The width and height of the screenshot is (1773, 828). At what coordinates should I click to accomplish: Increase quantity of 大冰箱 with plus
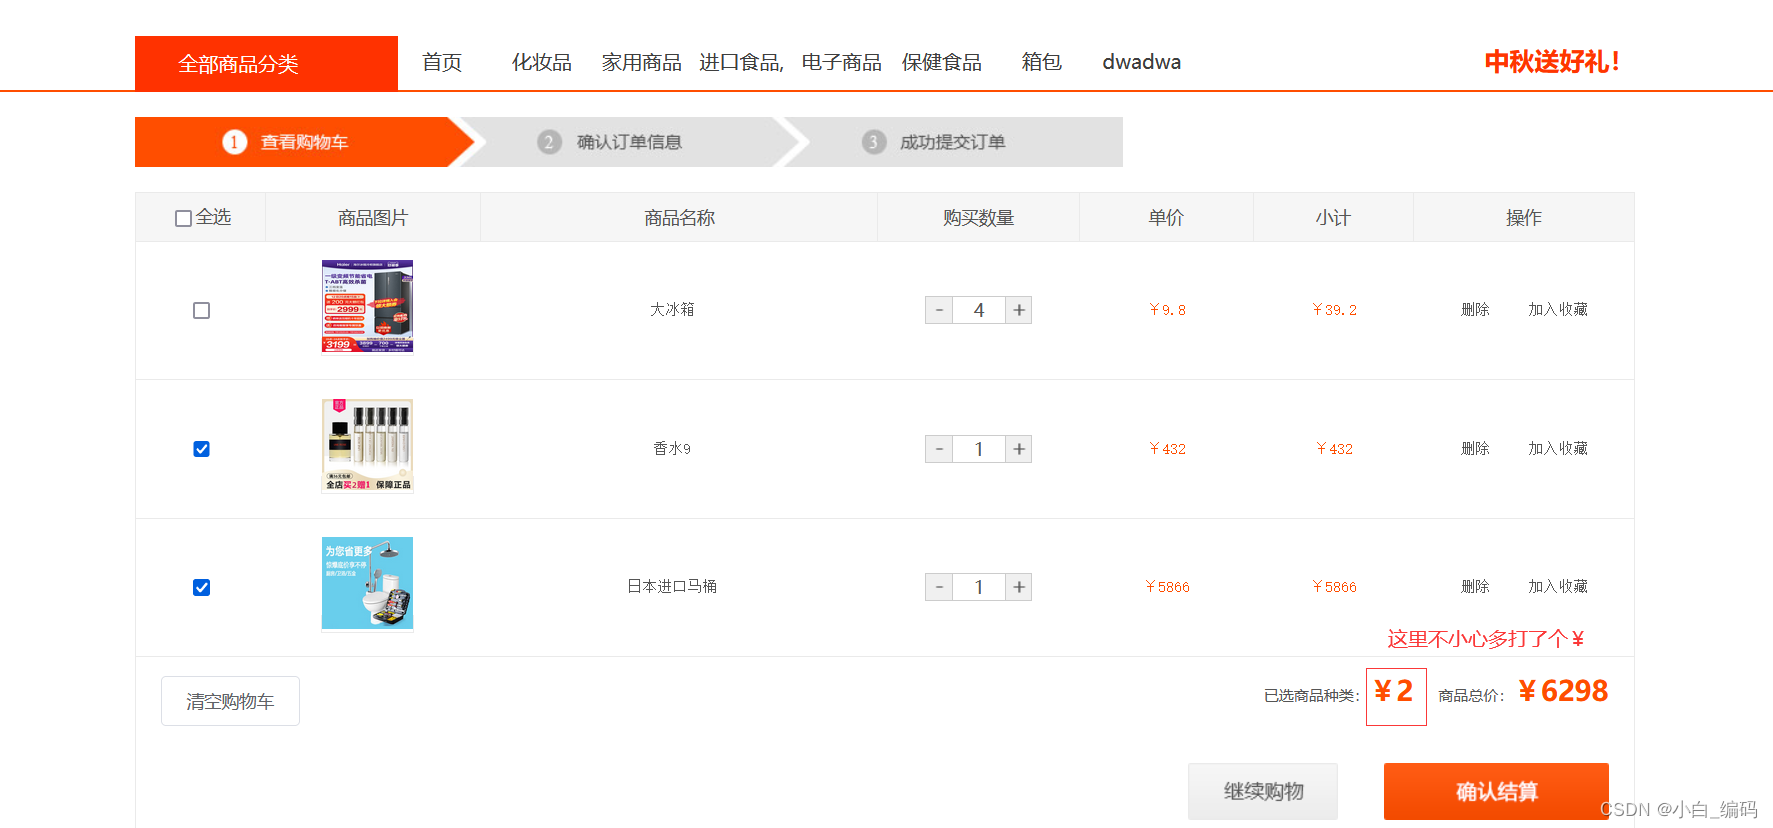tap(1018, 310)
